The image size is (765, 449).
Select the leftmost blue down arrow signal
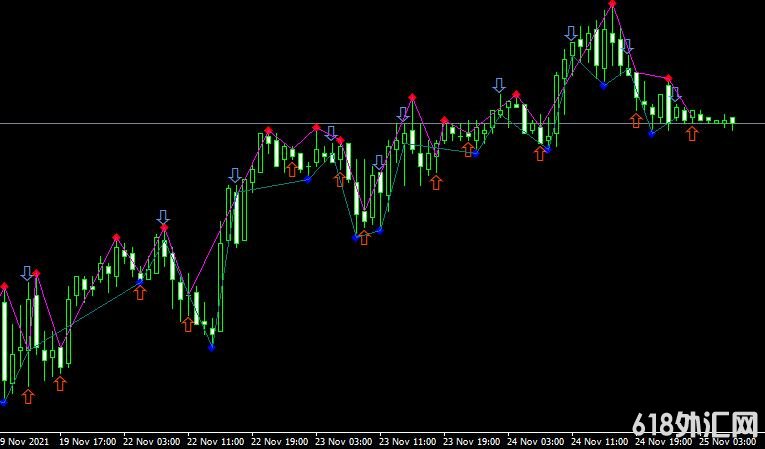coord(26,273)
